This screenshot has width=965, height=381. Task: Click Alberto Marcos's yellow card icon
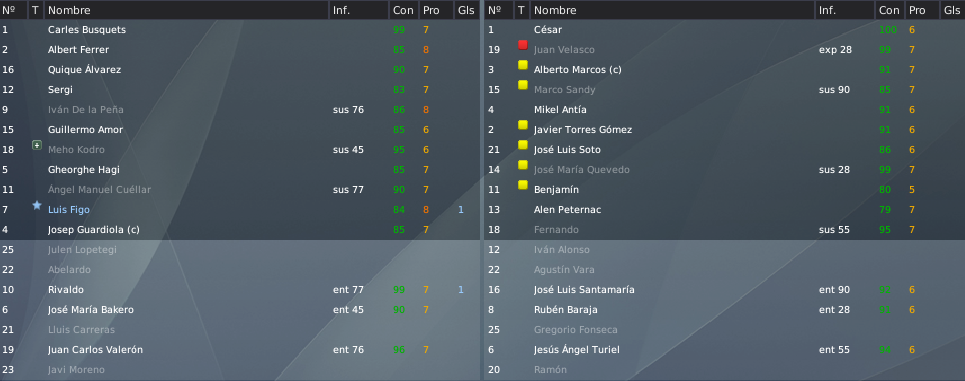pos(523,65)
